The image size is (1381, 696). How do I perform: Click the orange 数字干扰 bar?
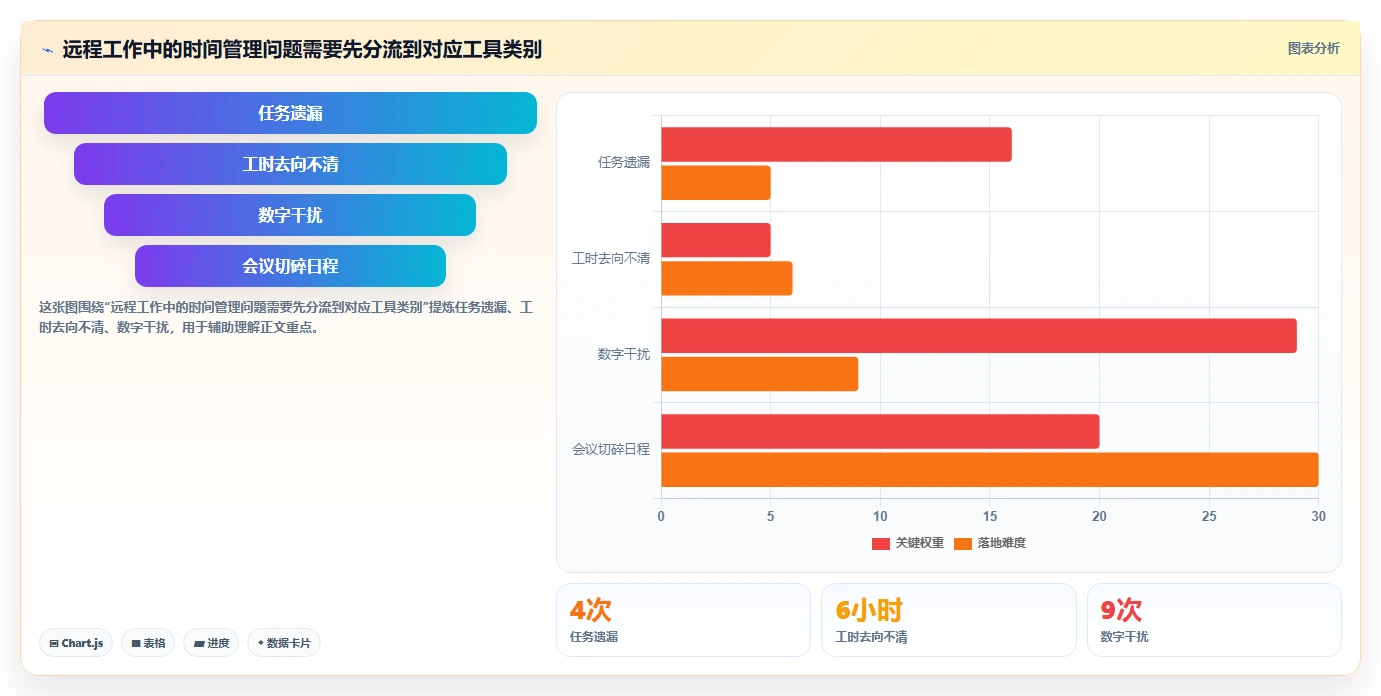coord(760,374)
